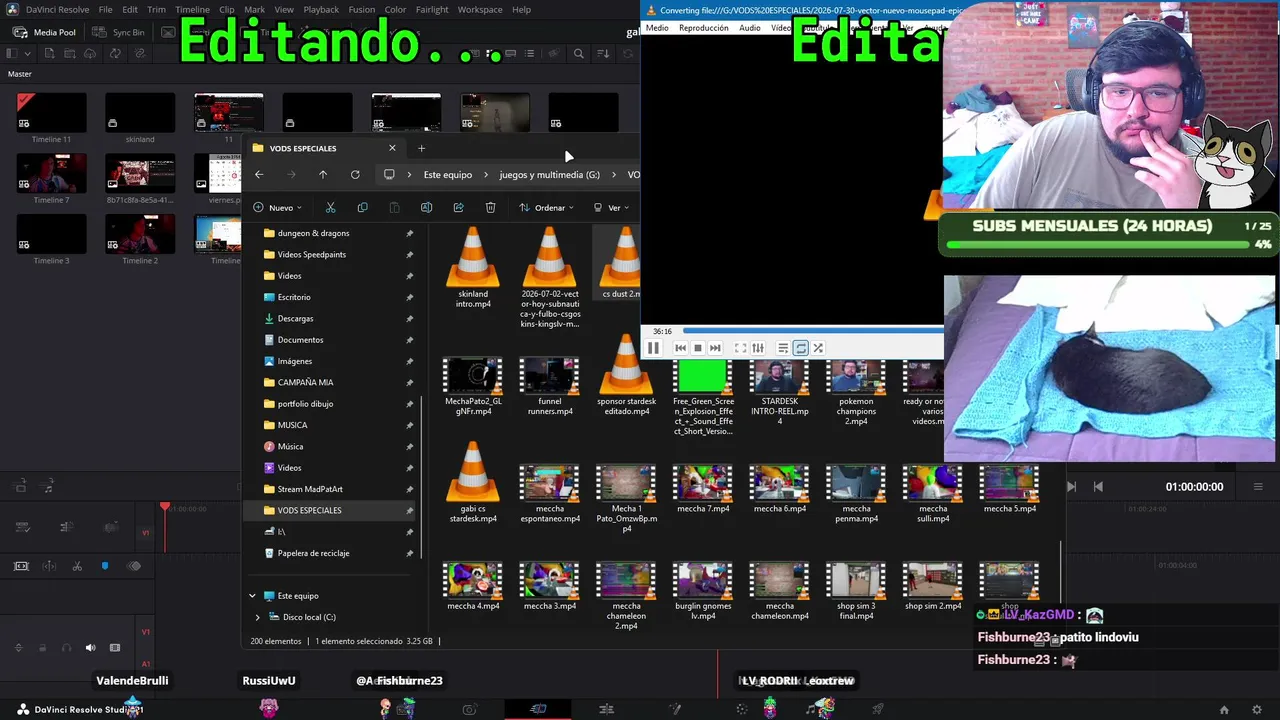Copy the selected file in Explorer
The width and height of the screenshot is (1280, 720).
[x=362, y=208]
